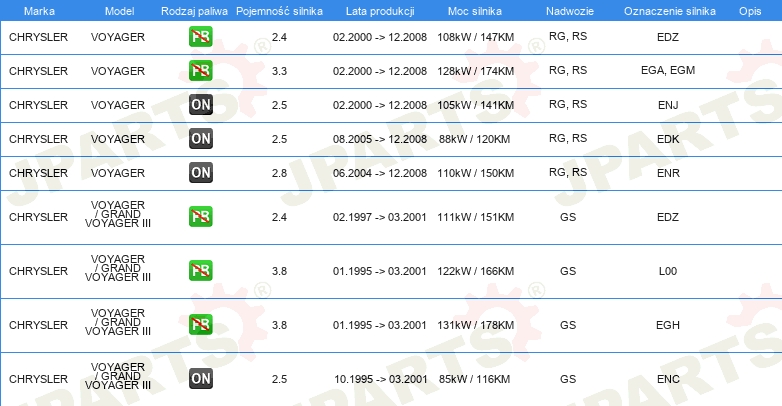This screenshot has width=782, height=406.
Task: Click engine capacity 3.3
Action: pos(279,71)
